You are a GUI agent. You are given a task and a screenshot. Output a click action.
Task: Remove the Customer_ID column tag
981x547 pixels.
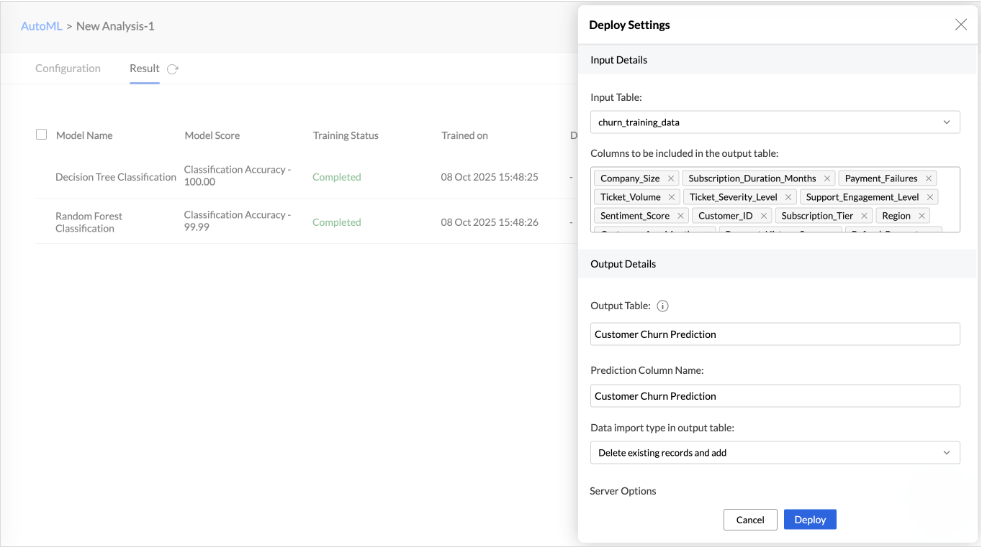pyautogui.click(x=764, y=216)
